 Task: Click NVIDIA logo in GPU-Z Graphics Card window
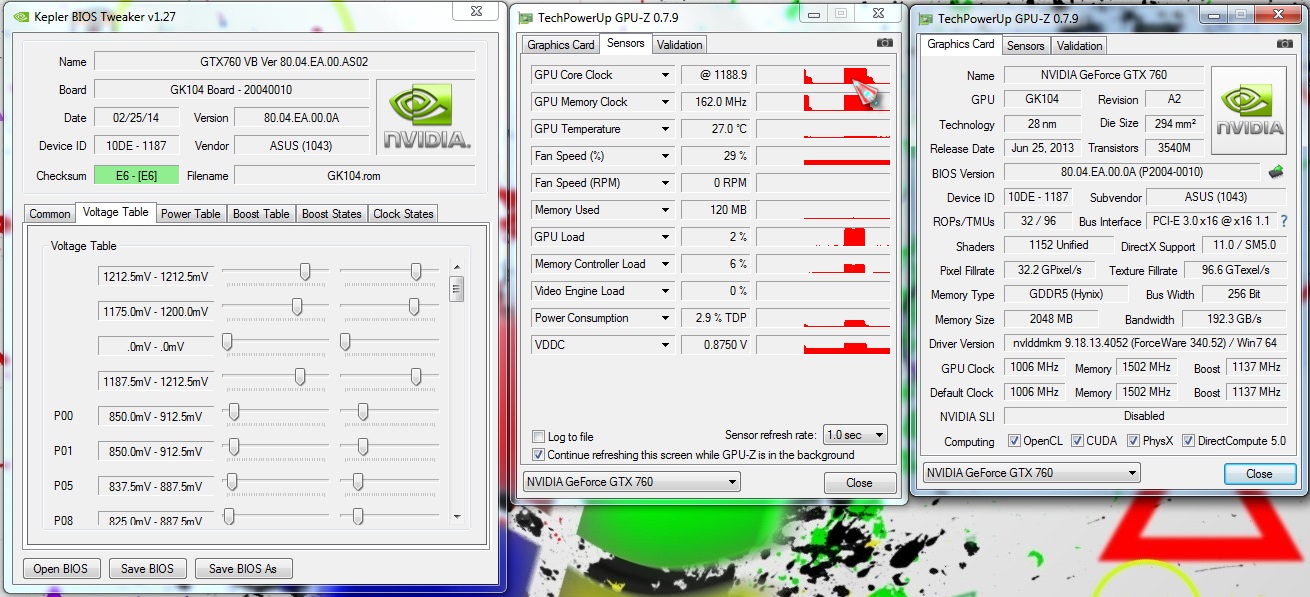coord(1248,110)
